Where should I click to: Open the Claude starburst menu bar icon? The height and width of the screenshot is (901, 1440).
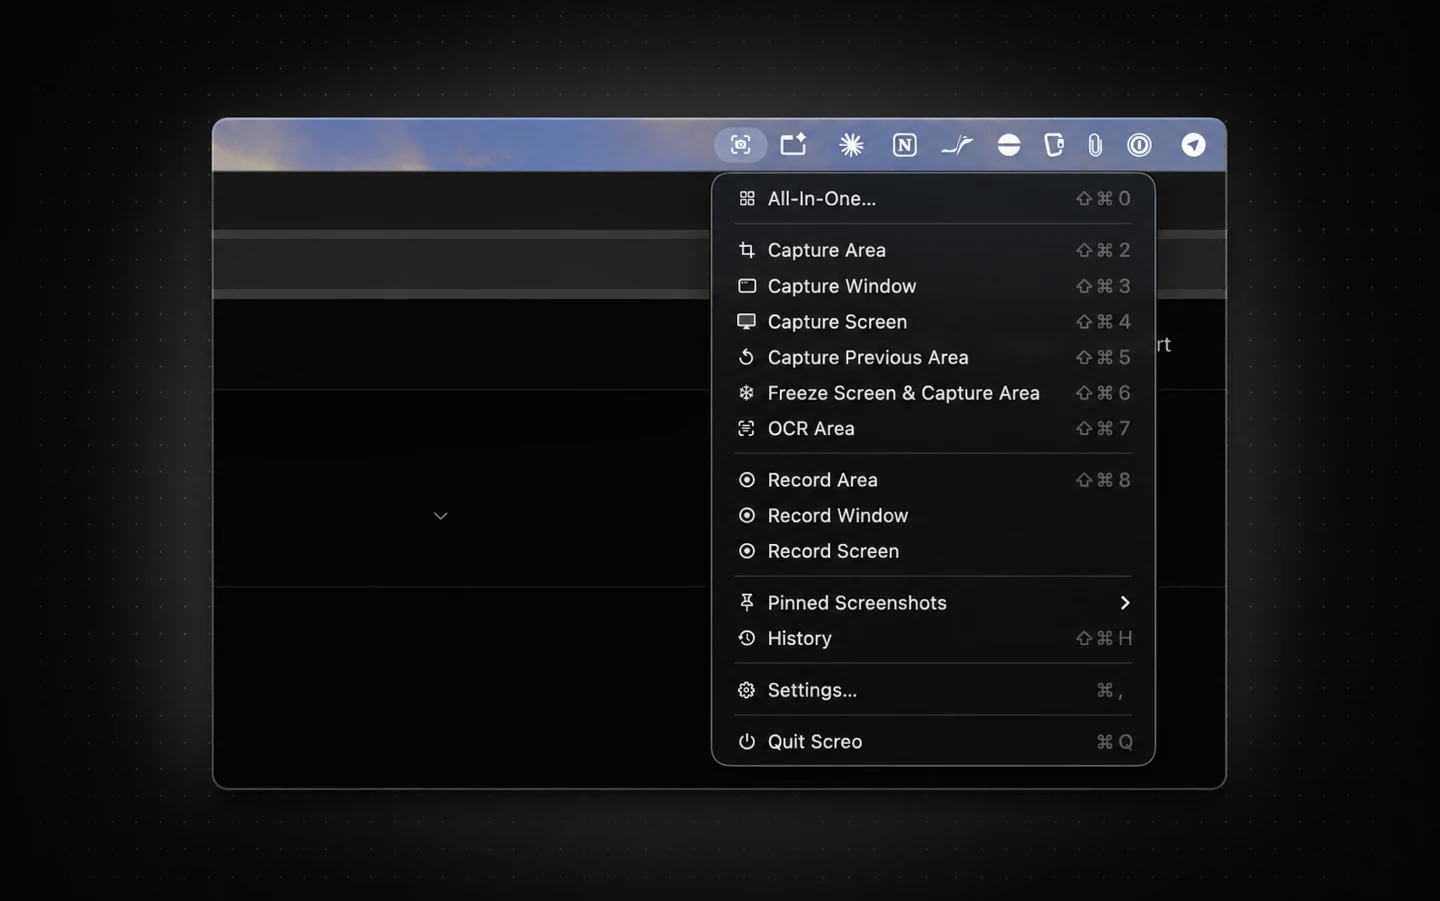point(851,145)
